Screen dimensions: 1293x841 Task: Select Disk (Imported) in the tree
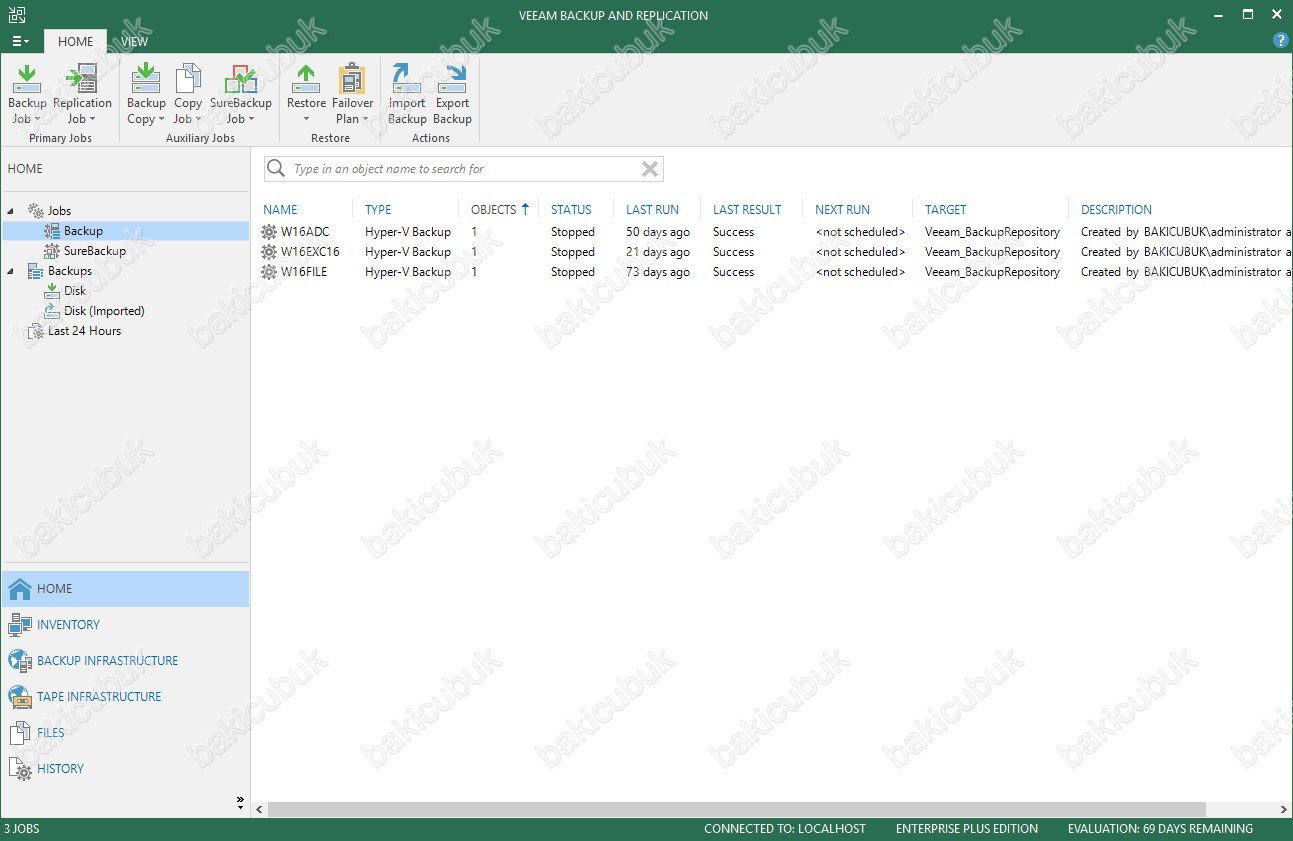[x=104, y=311]
